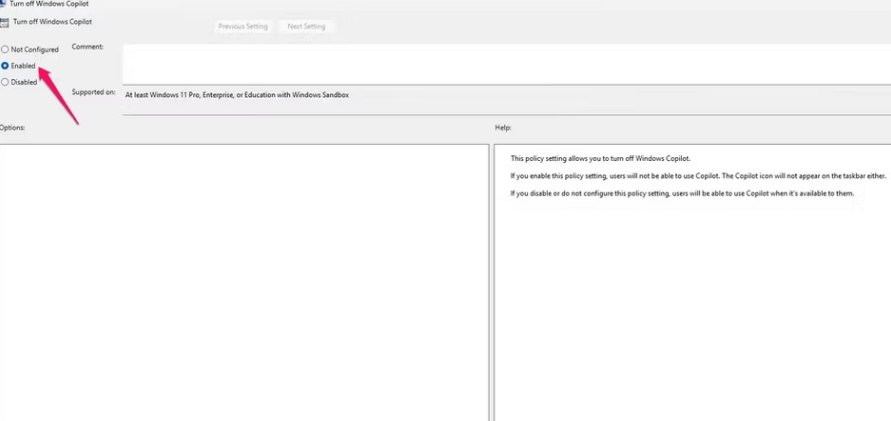Click help paragraph beginning 'If you enable'
The image size is (891, 421).
pos(698,175)
